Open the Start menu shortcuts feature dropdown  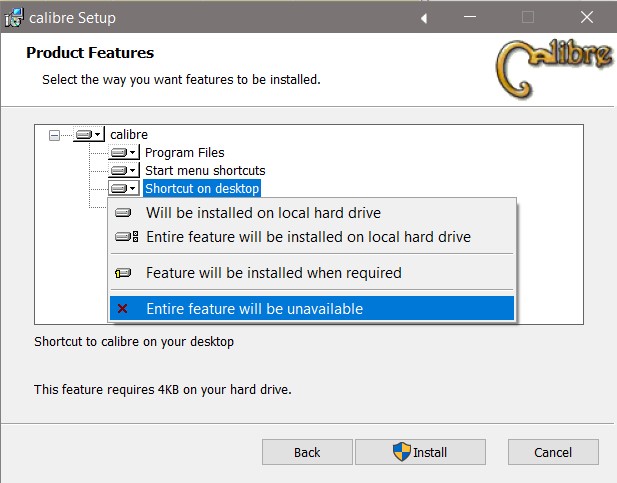[124, 170]
